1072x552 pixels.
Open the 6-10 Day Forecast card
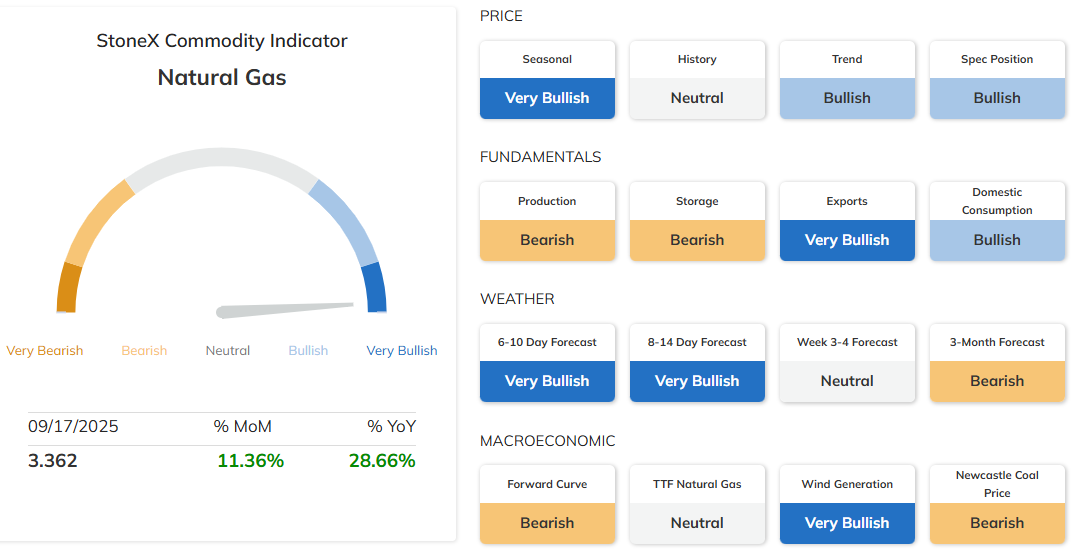(547, 363)
